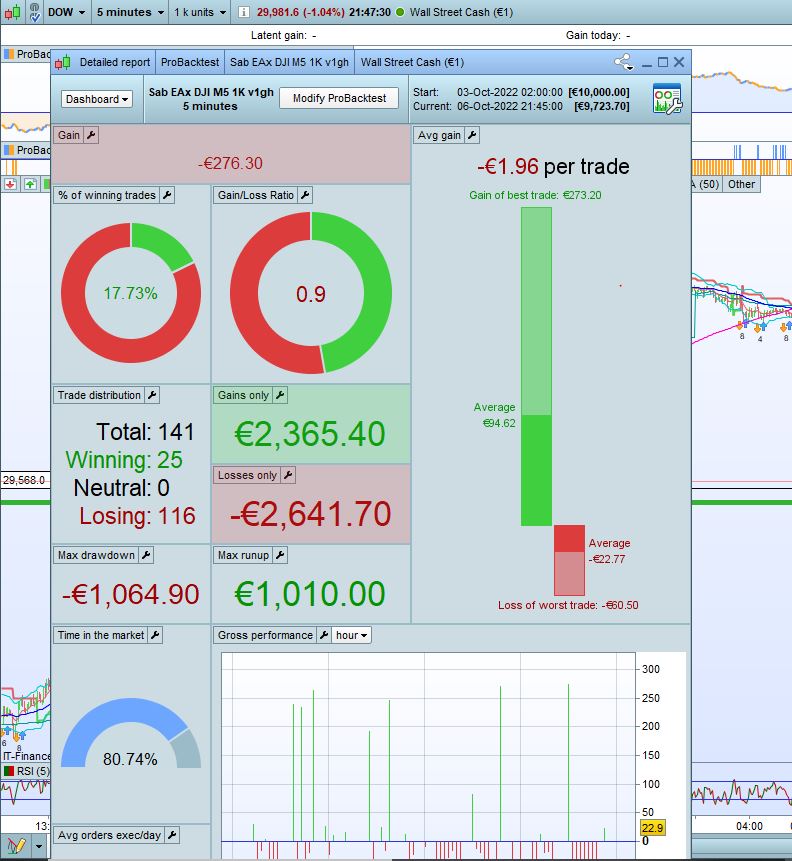Click the RSI (5) indicator label
The image size is (792, 861).
tap(27, 771)
